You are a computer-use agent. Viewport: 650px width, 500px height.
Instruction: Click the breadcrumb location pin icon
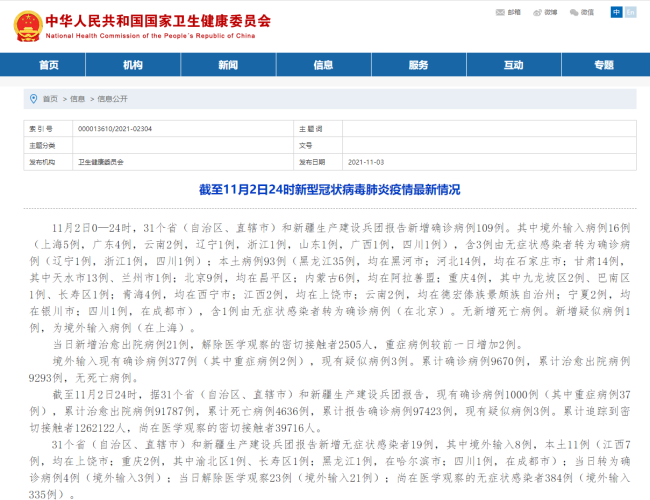tap(33, 99)
